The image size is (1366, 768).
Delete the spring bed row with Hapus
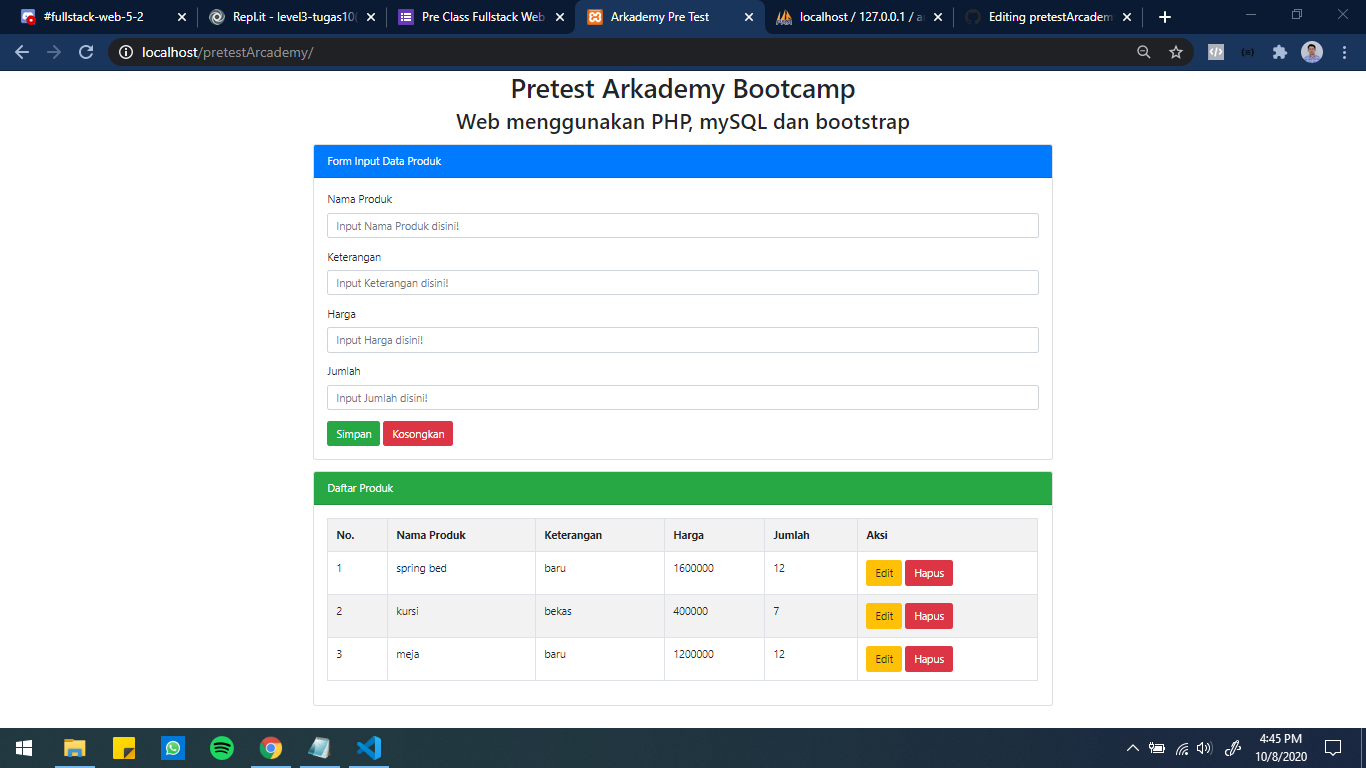[929, 573]
